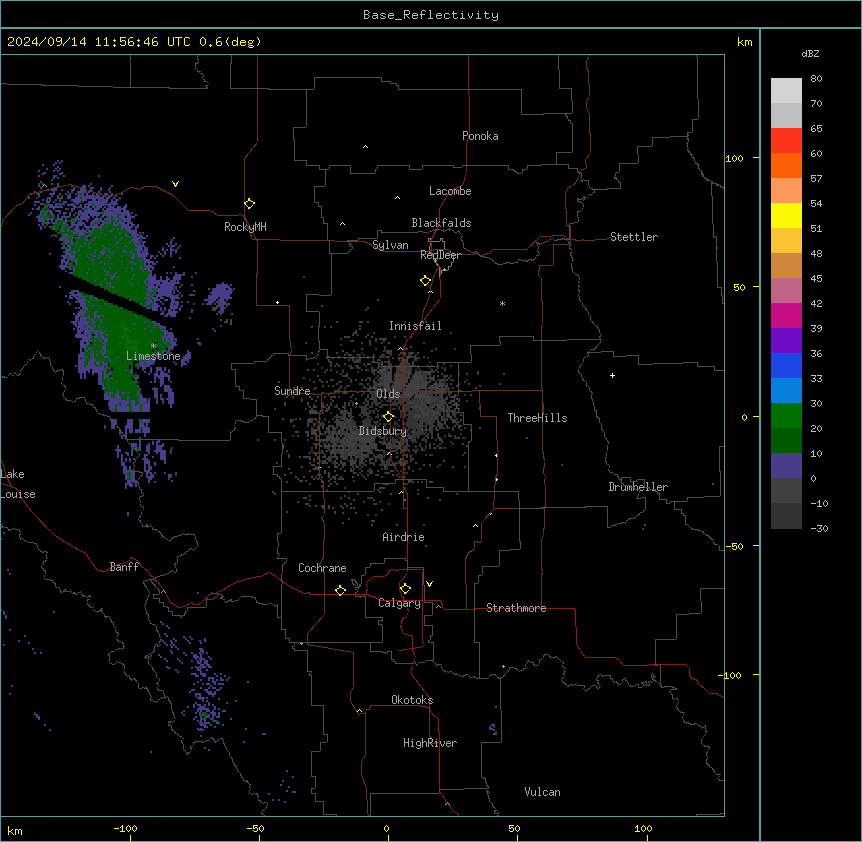
Task: Select the orange 60-57 dBZ legend swatch
Action: (786, 165)
